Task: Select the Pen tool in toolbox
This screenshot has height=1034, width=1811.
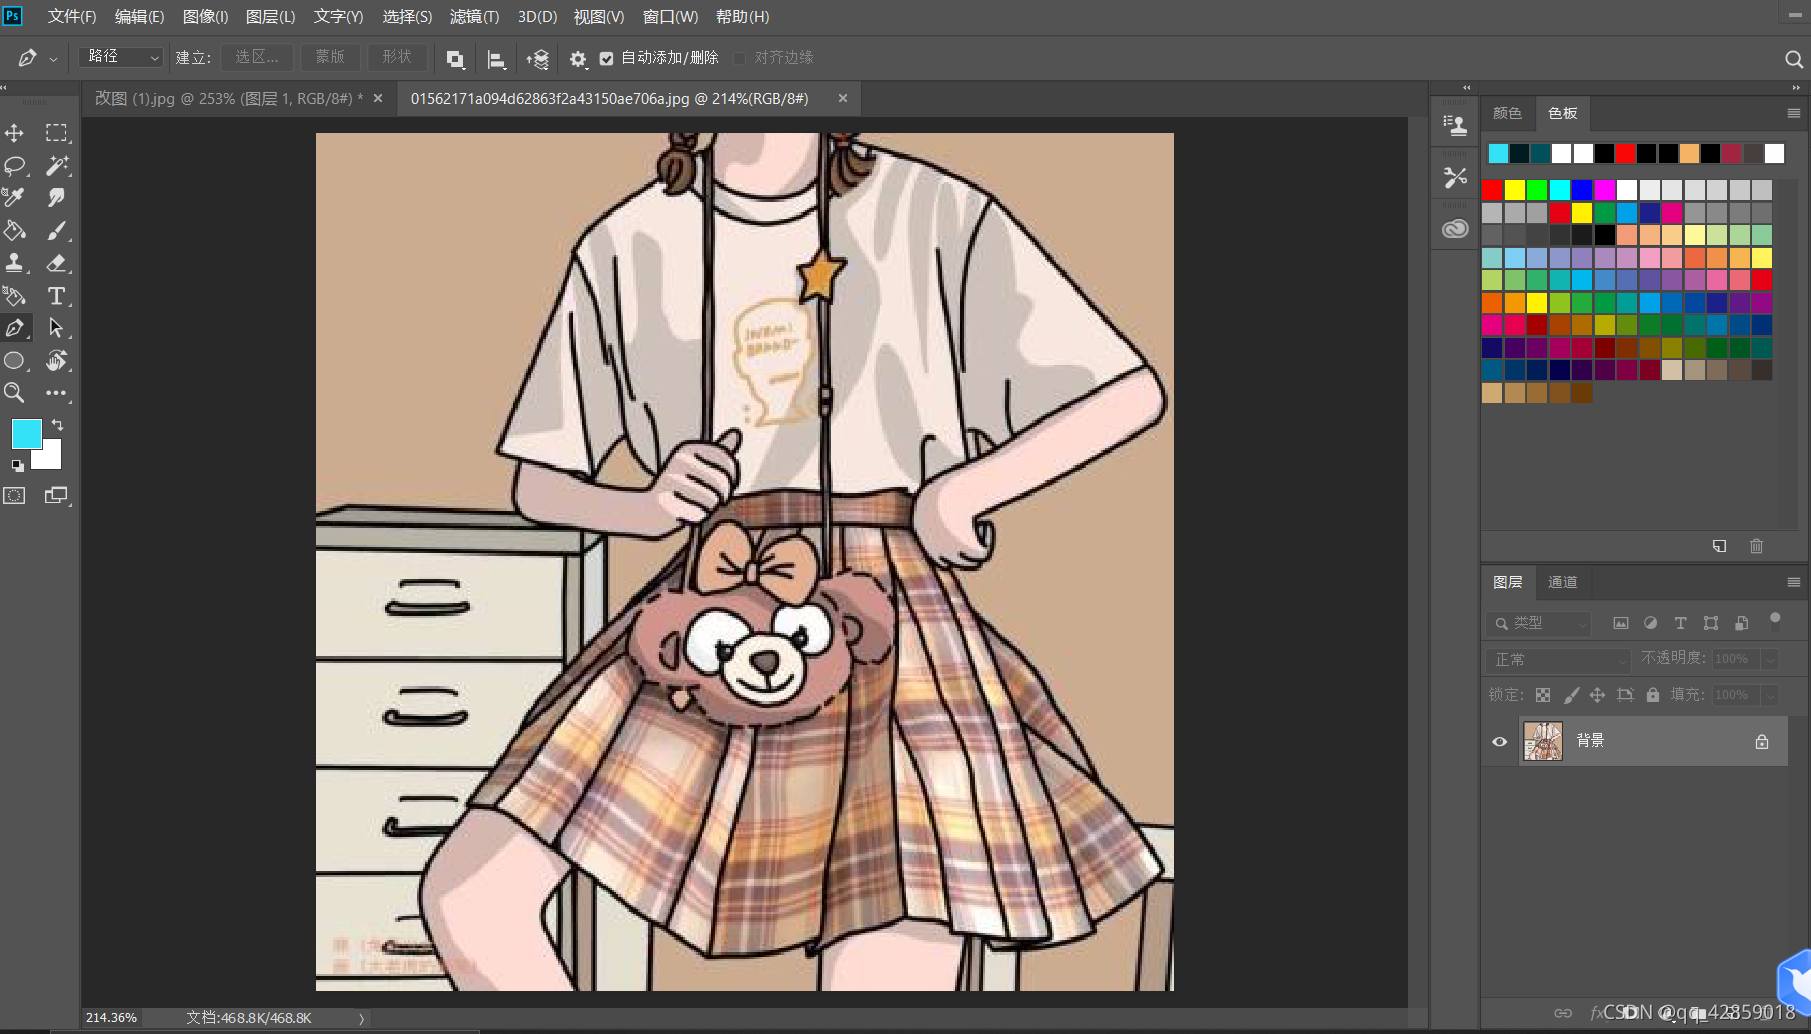Action: [x=15, y=328]
